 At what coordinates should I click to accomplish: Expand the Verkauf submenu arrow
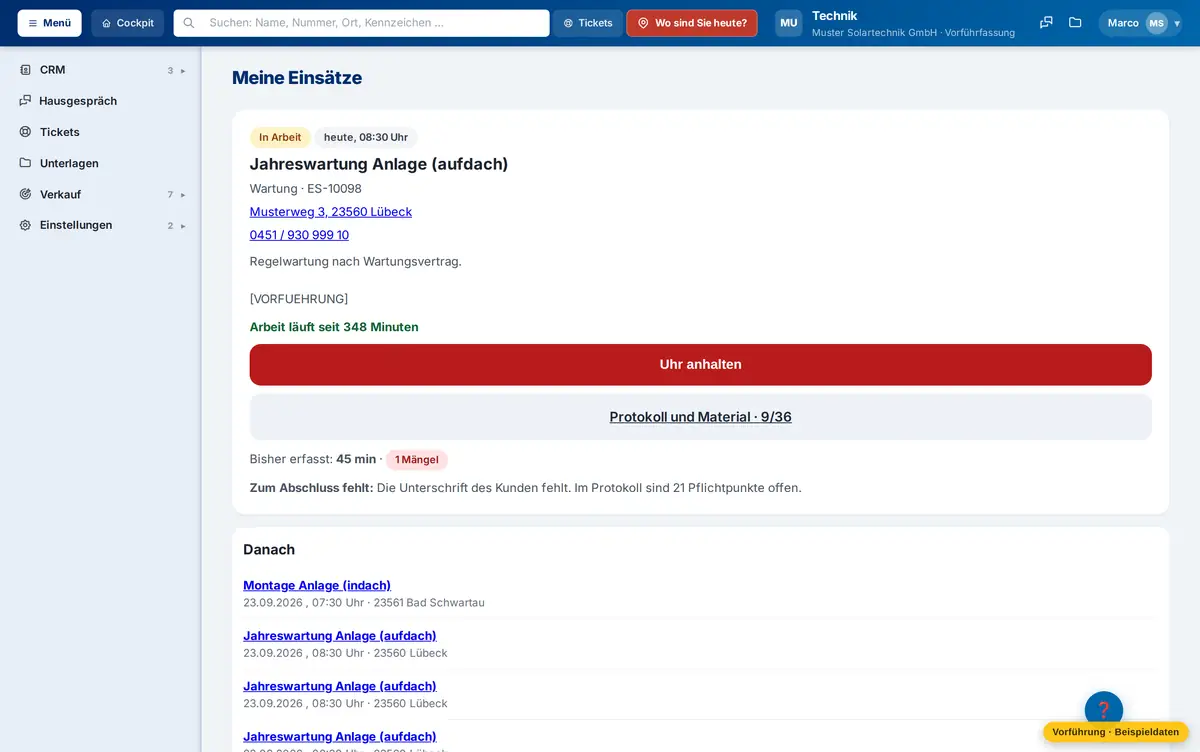click(x=183, y=194)
